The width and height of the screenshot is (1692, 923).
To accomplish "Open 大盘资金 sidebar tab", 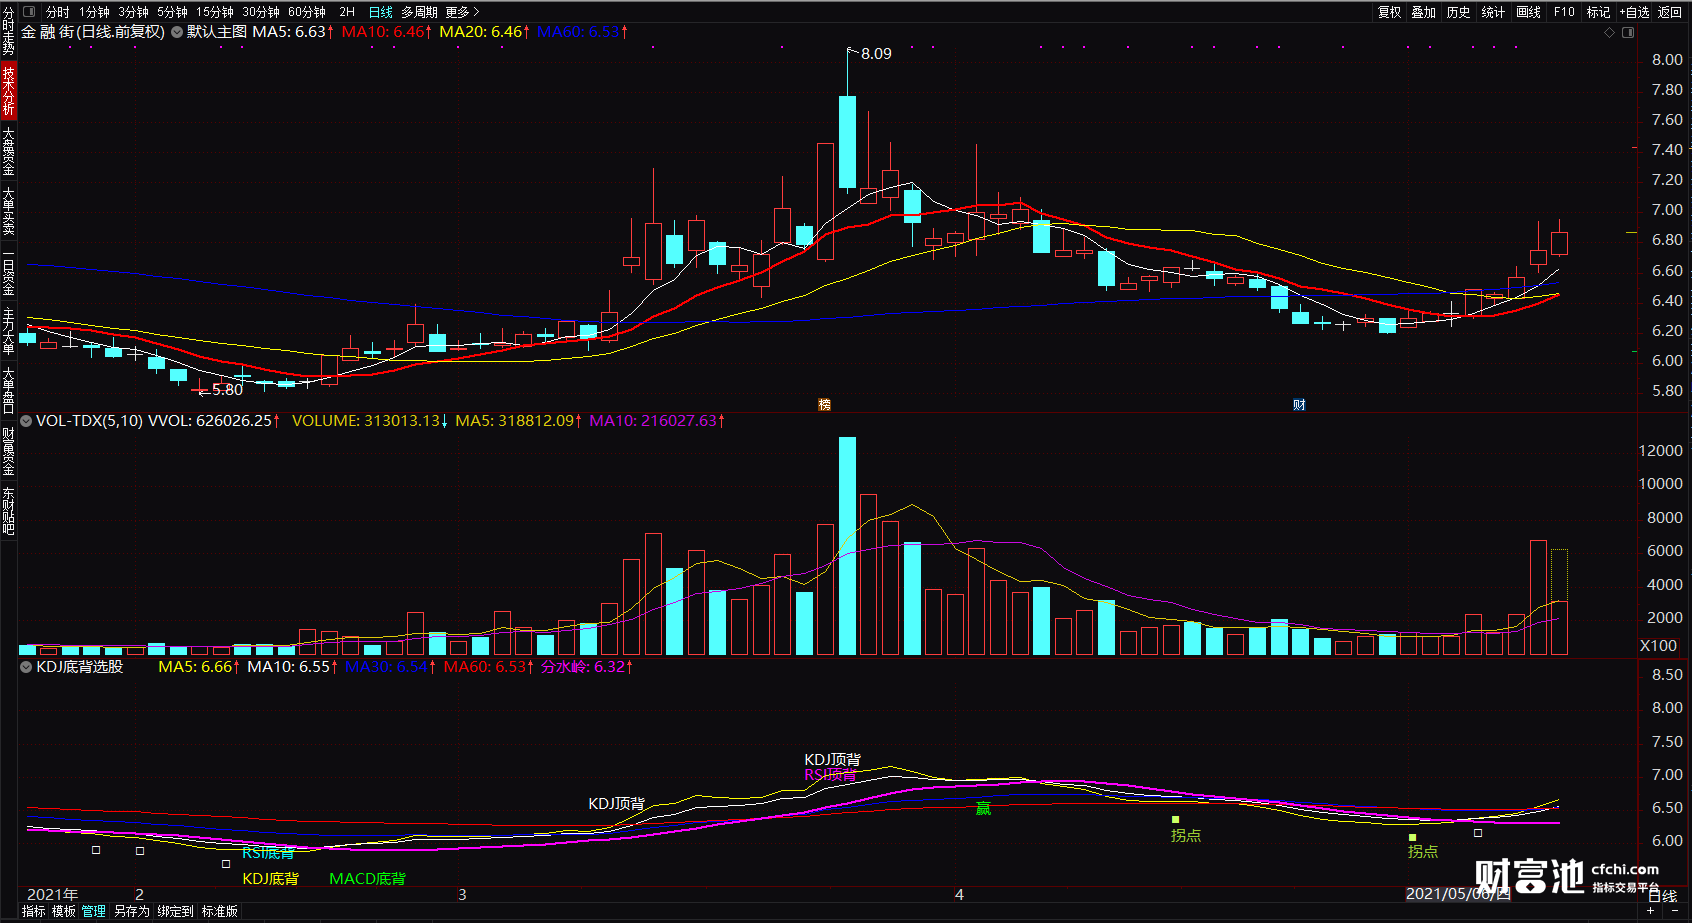I will click(8, 151).
